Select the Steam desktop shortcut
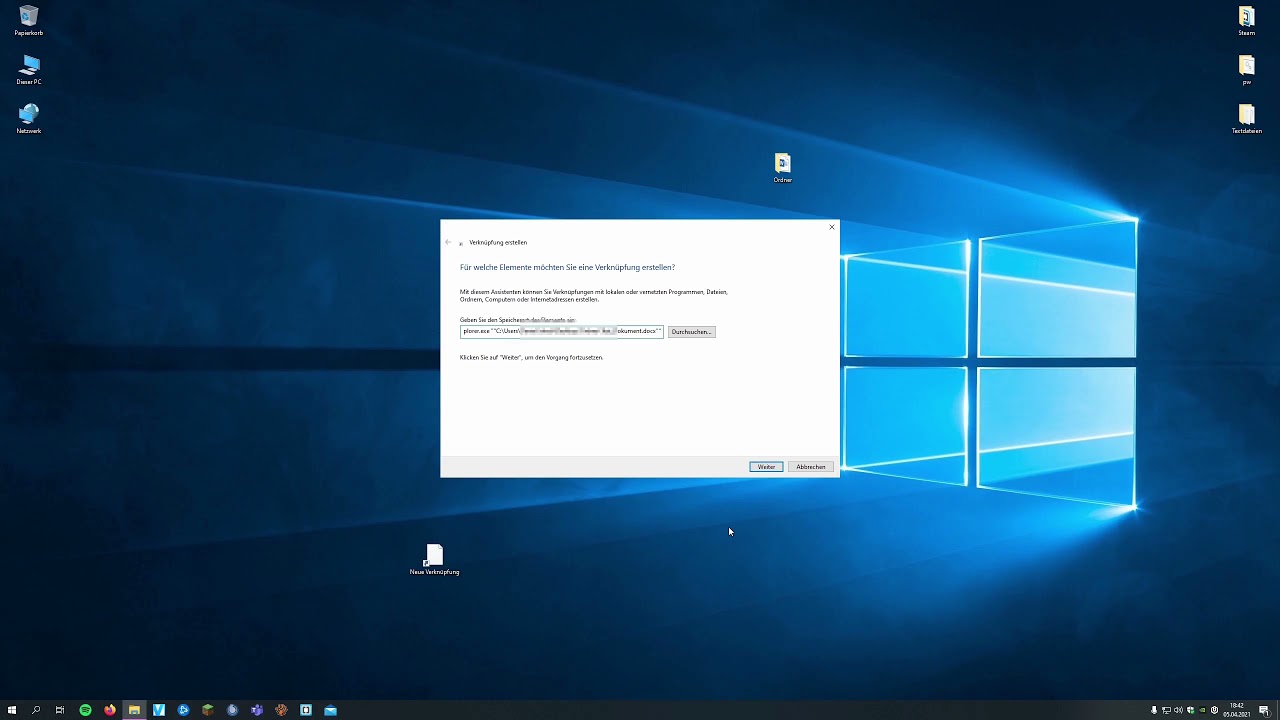This screenshot has height=720, width=1280. click(x=1246, y=21)
